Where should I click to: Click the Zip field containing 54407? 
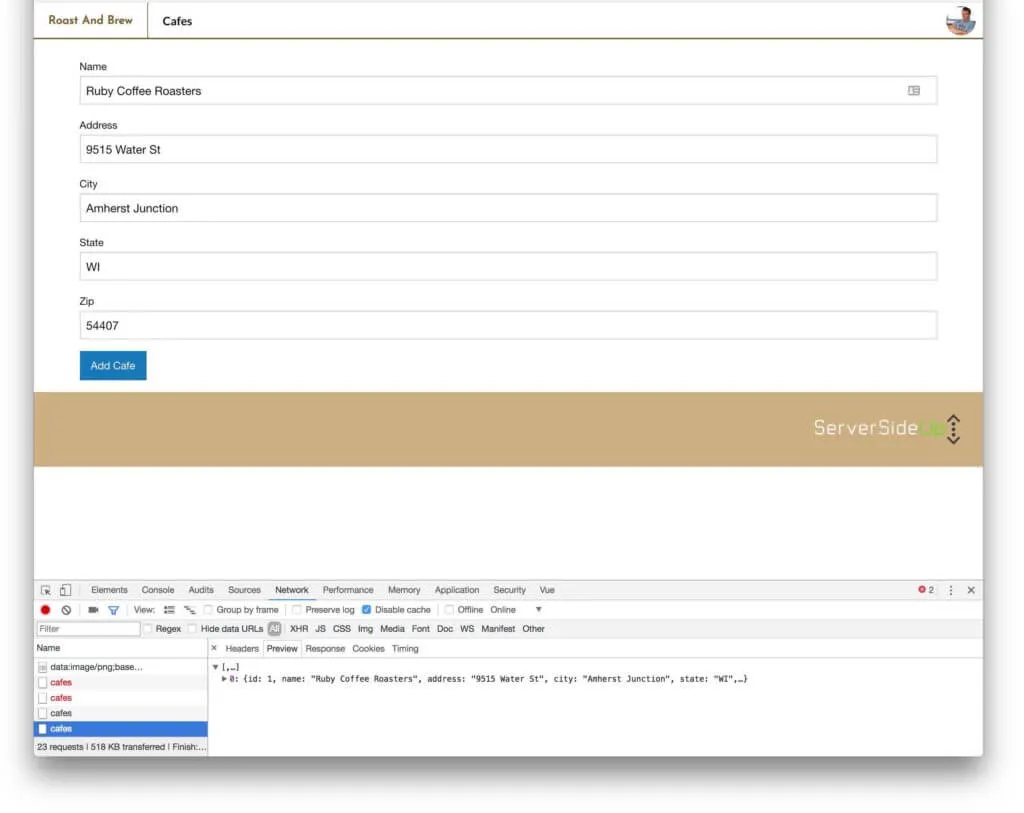click(508, 325)
